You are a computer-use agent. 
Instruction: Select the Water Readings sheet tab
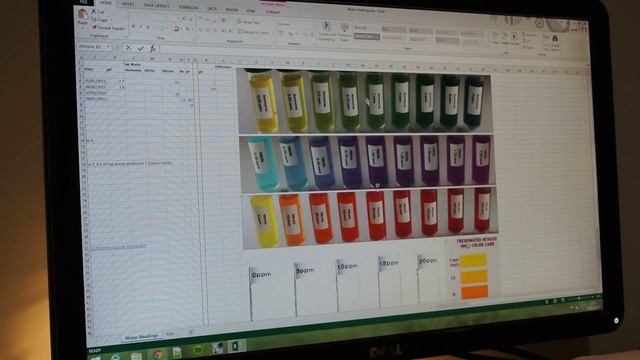click(142, 337)
